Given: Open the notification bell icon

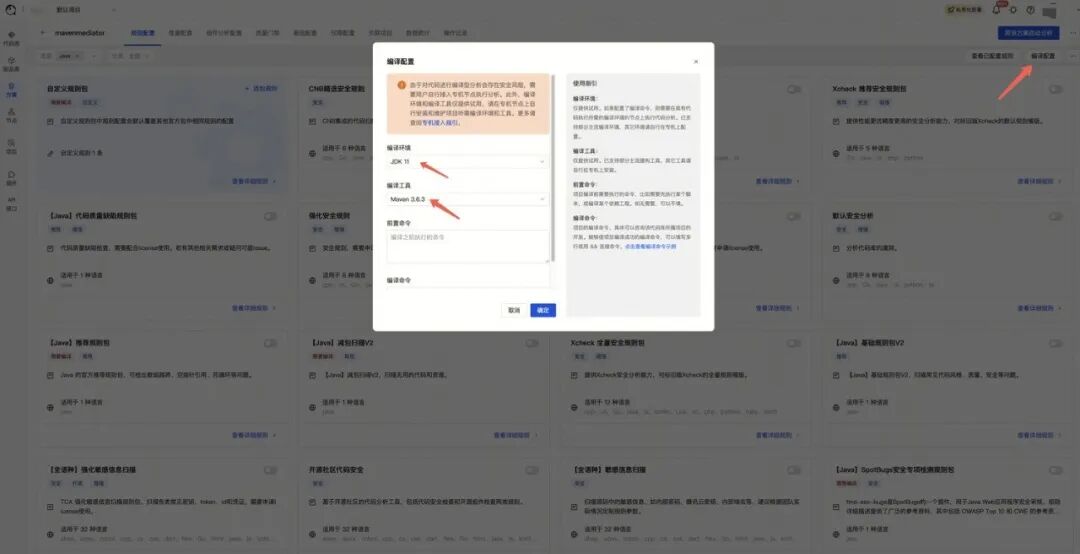Looking at the screenshot, I should click(996, 10).
